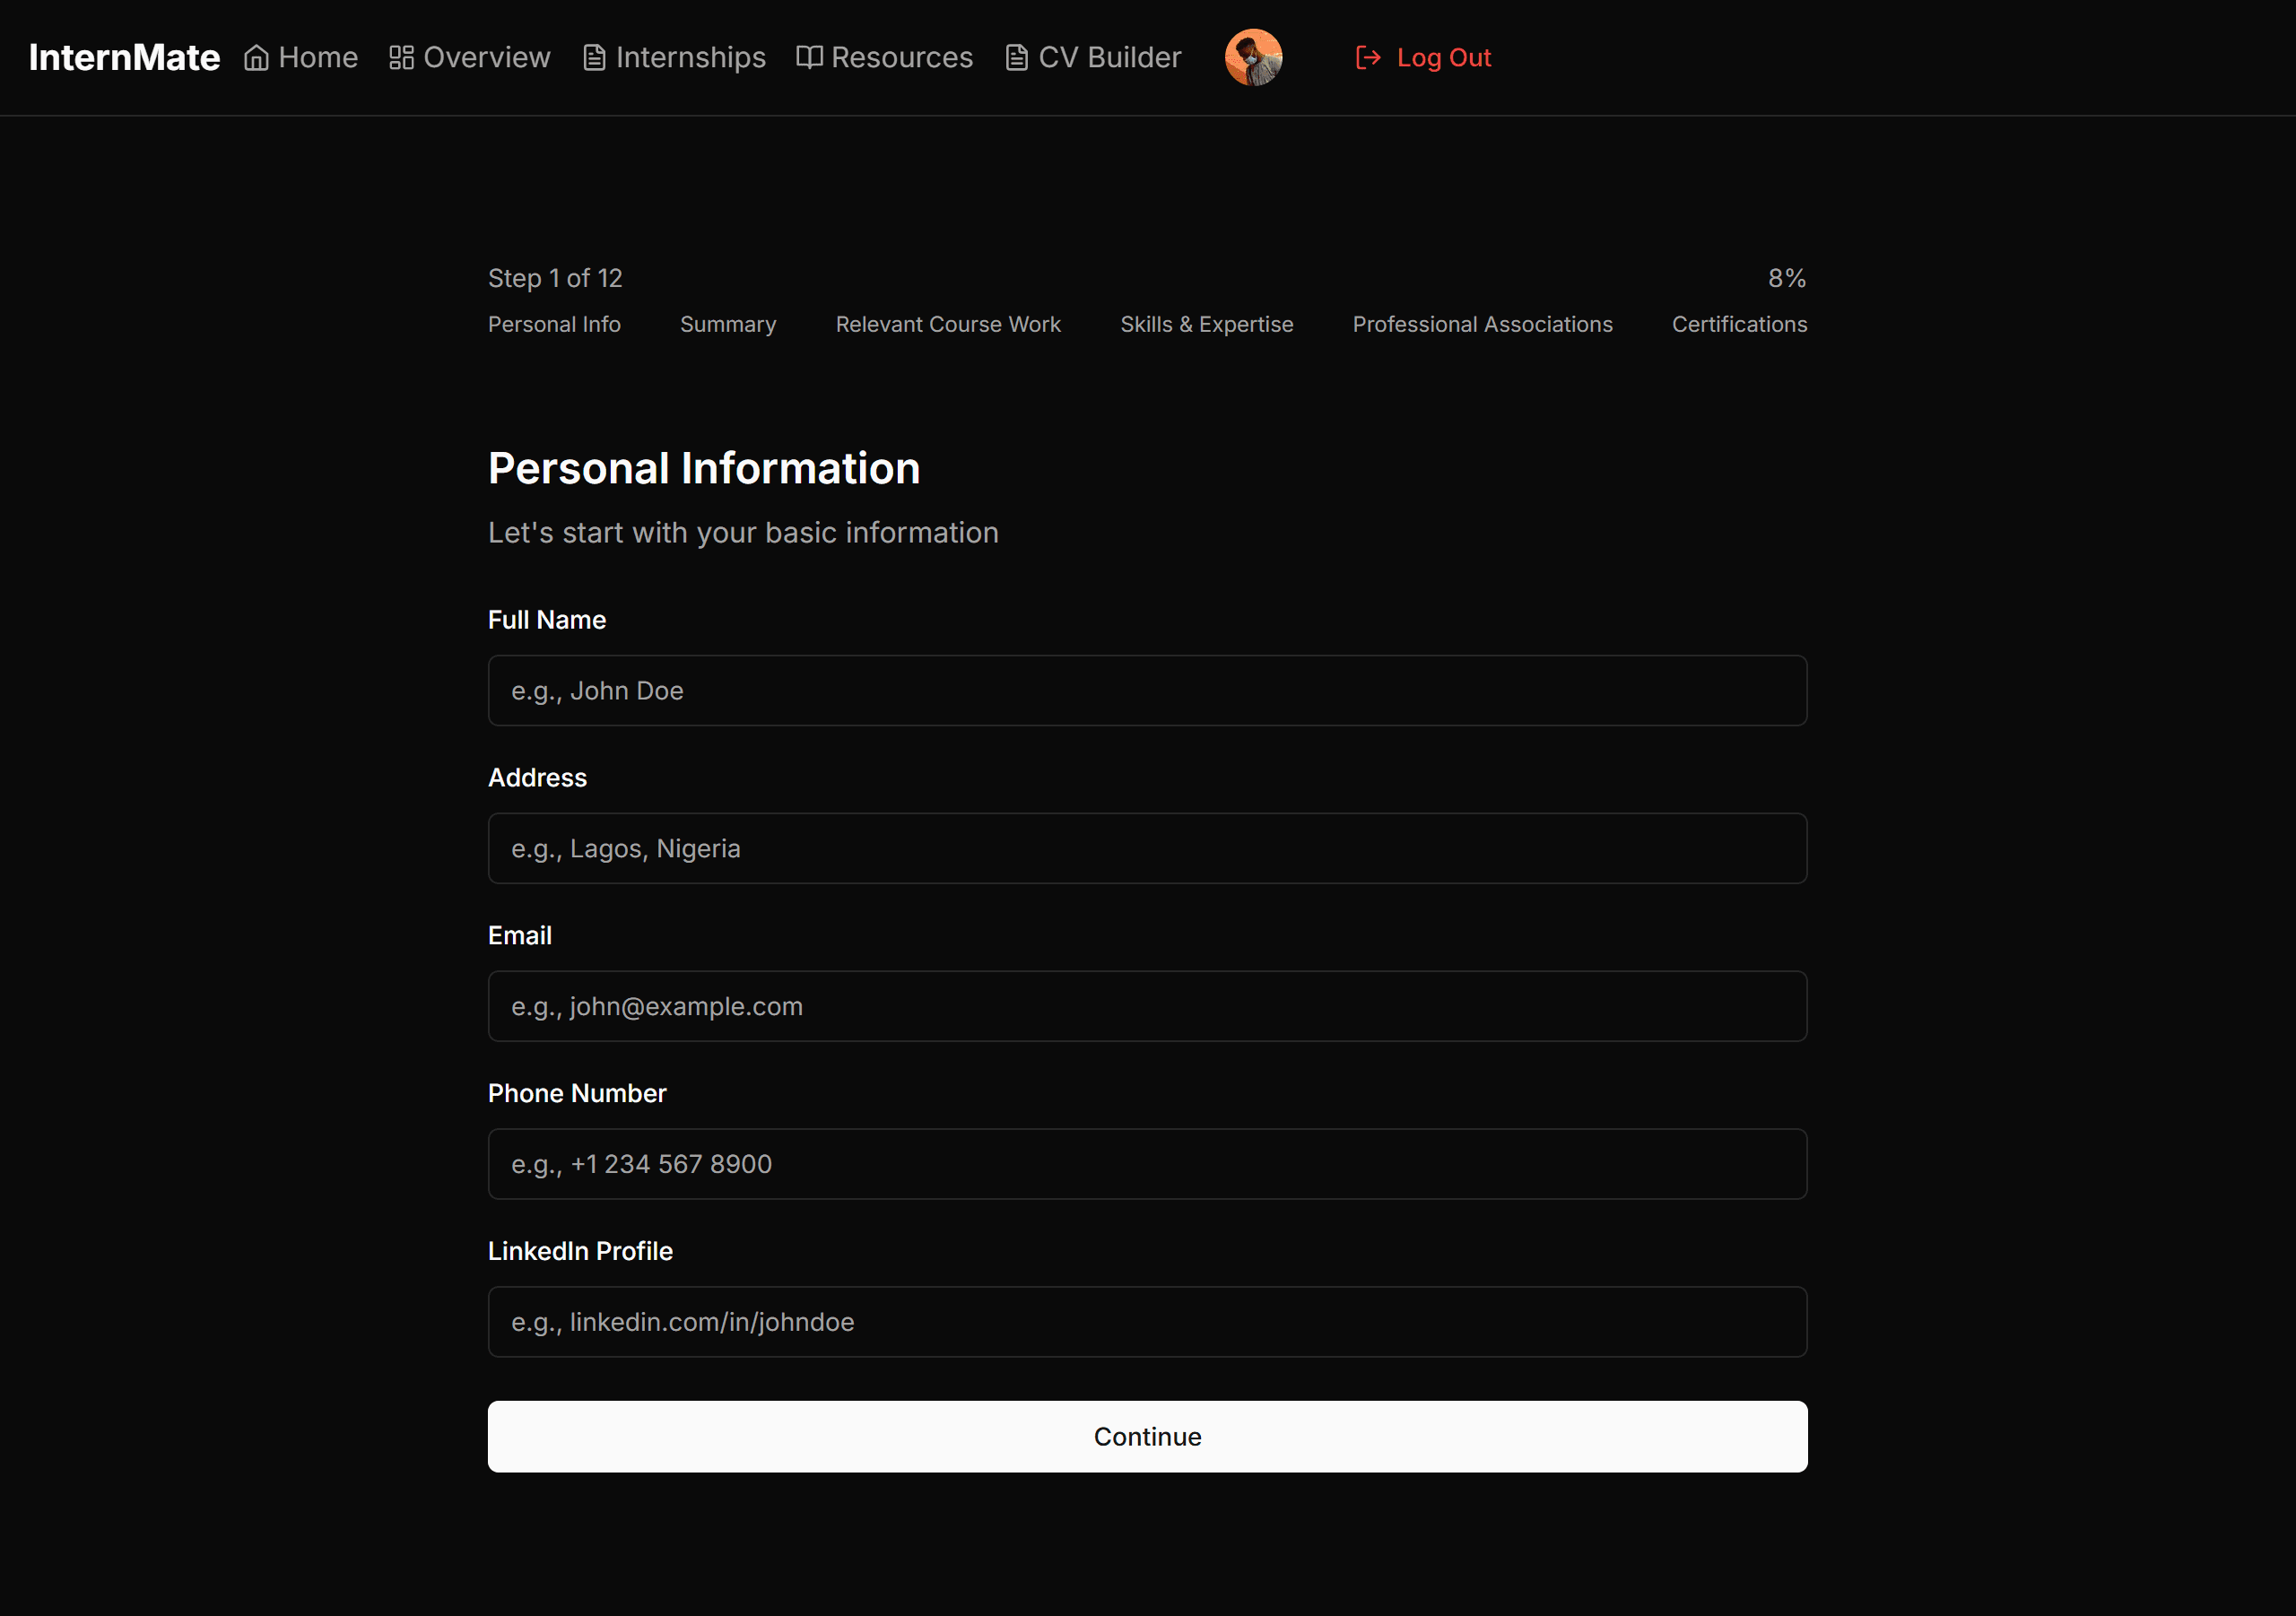Click the InternMate logo
This screenshot has height=1616, width=2296.
(123, 57)
